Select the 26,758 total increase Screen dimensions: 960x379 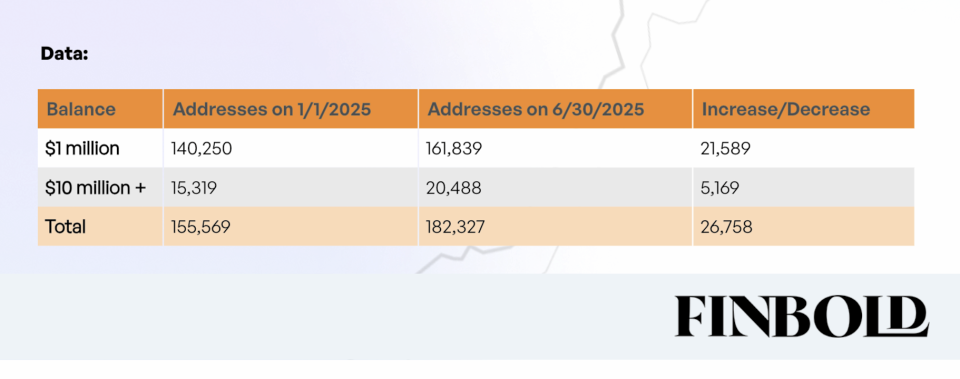tap(727, 227)
